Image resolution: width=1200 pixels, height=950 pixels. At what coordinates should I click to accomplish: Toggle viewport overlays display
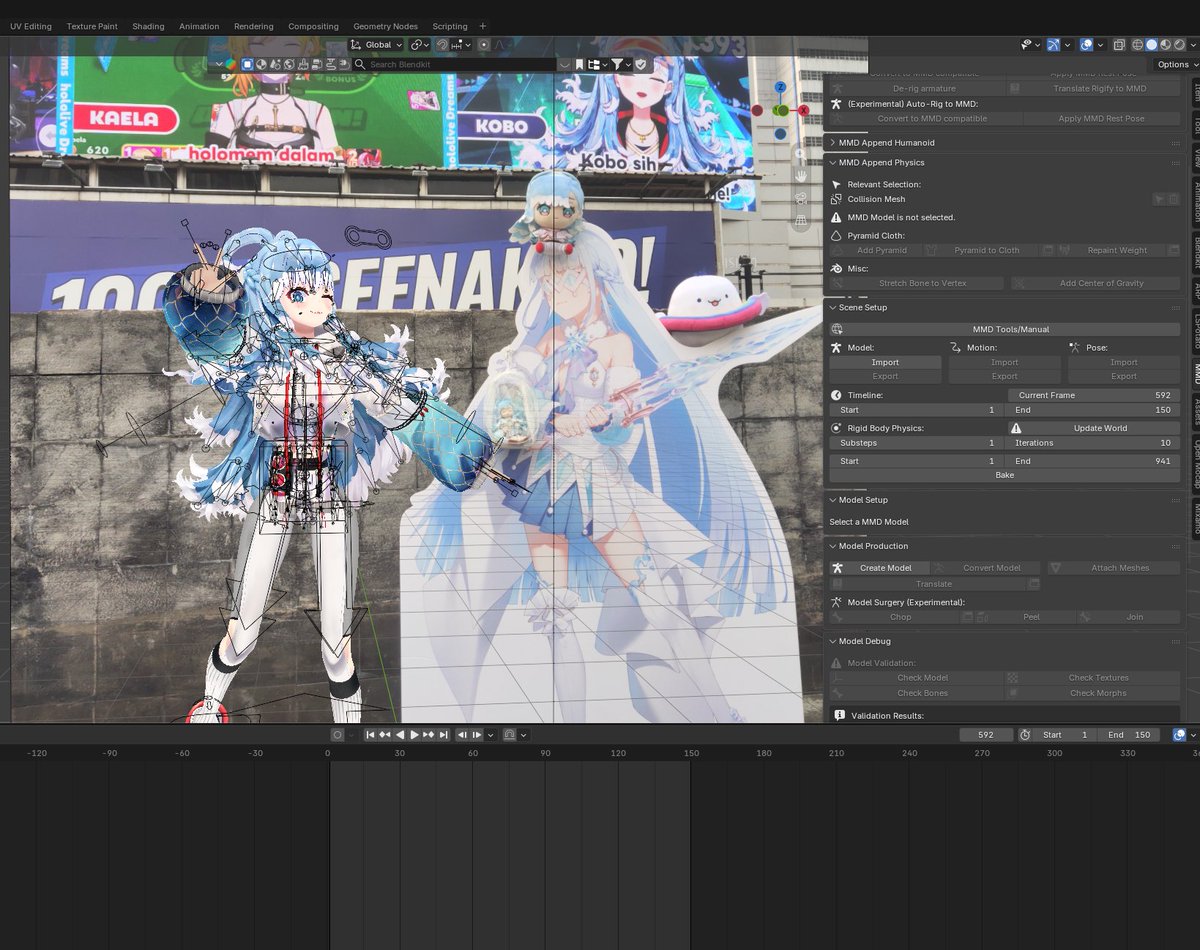[x=1086, y=45]
